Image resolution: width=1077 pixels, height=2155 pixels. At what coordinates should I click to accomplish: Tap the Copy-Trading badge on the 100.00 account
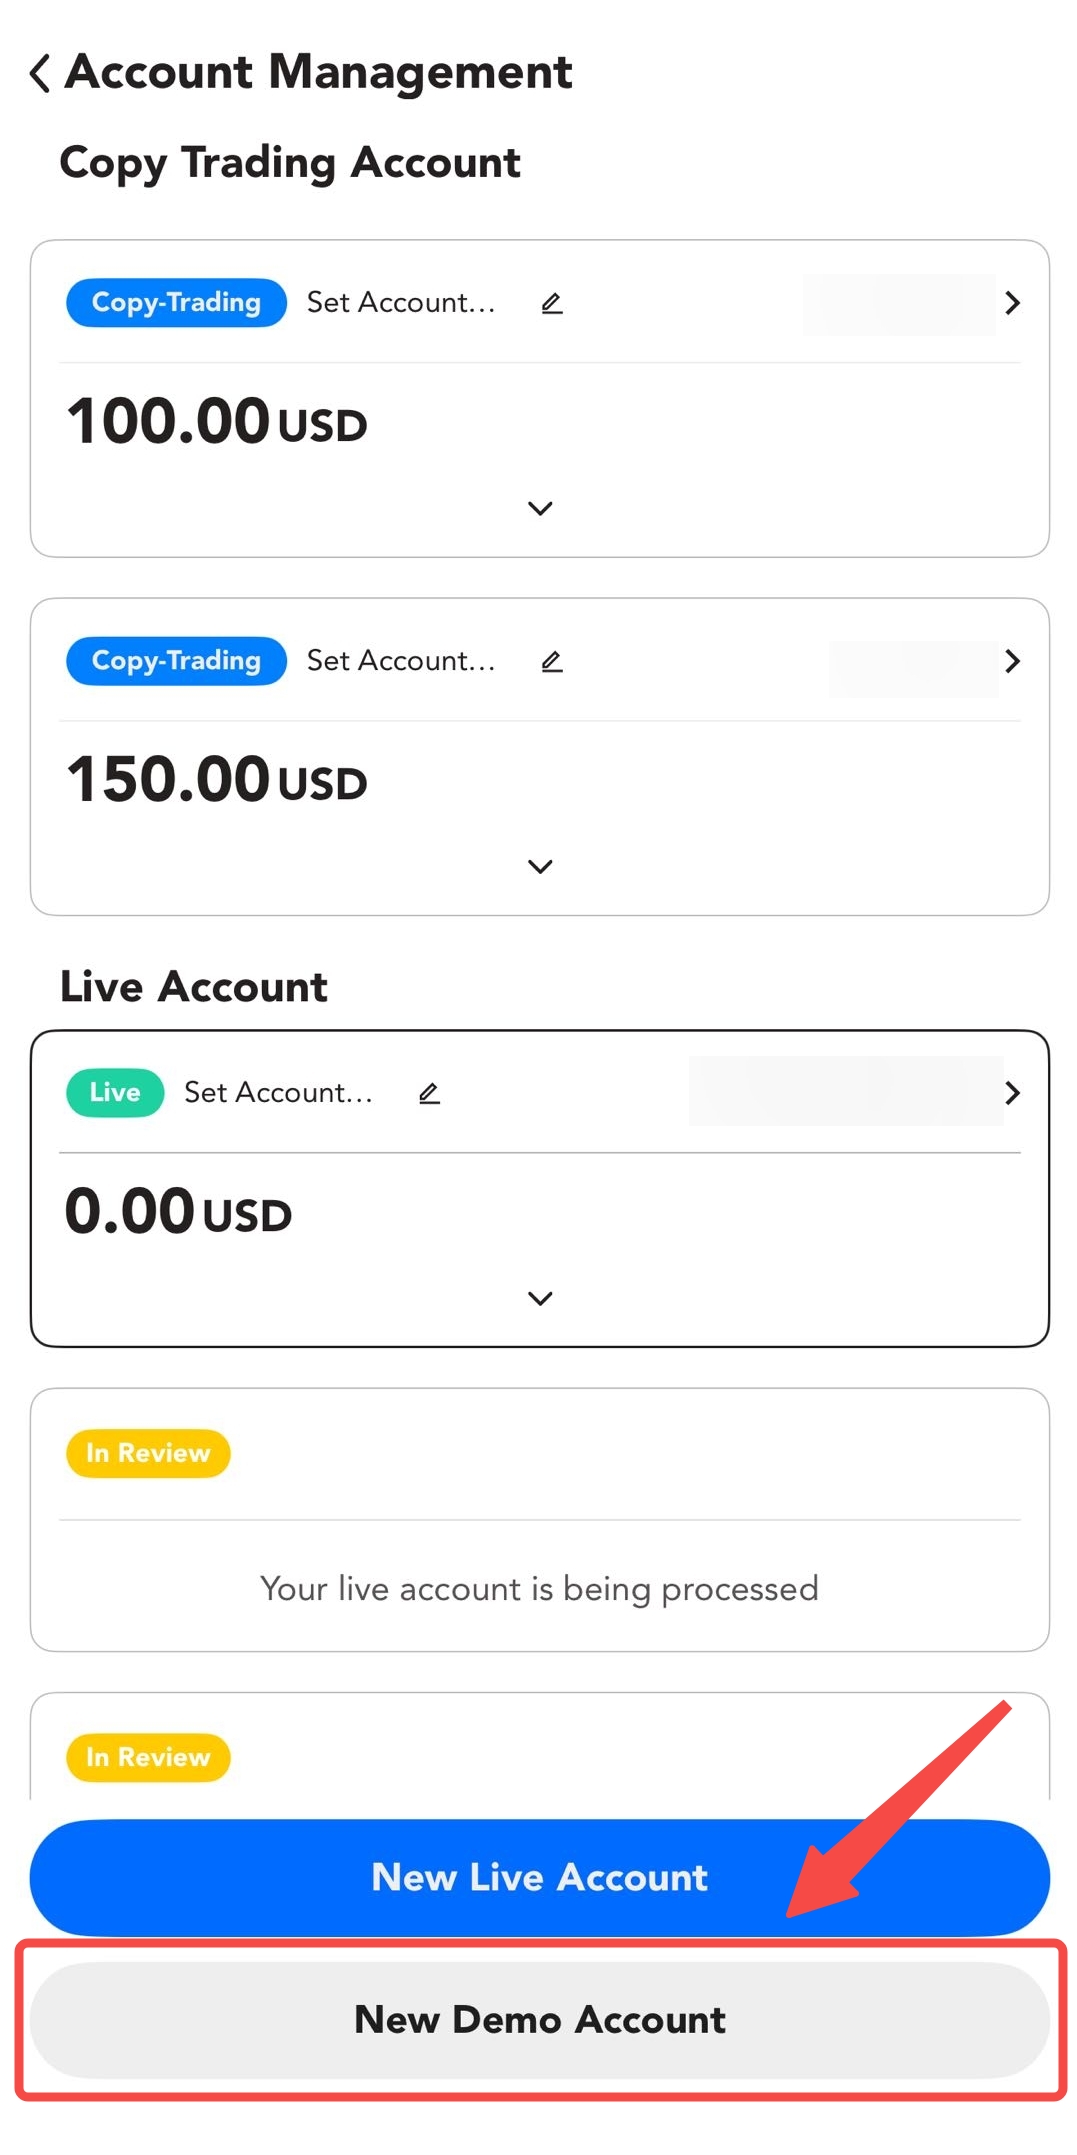pyautogui.click(x=176, y=303)
